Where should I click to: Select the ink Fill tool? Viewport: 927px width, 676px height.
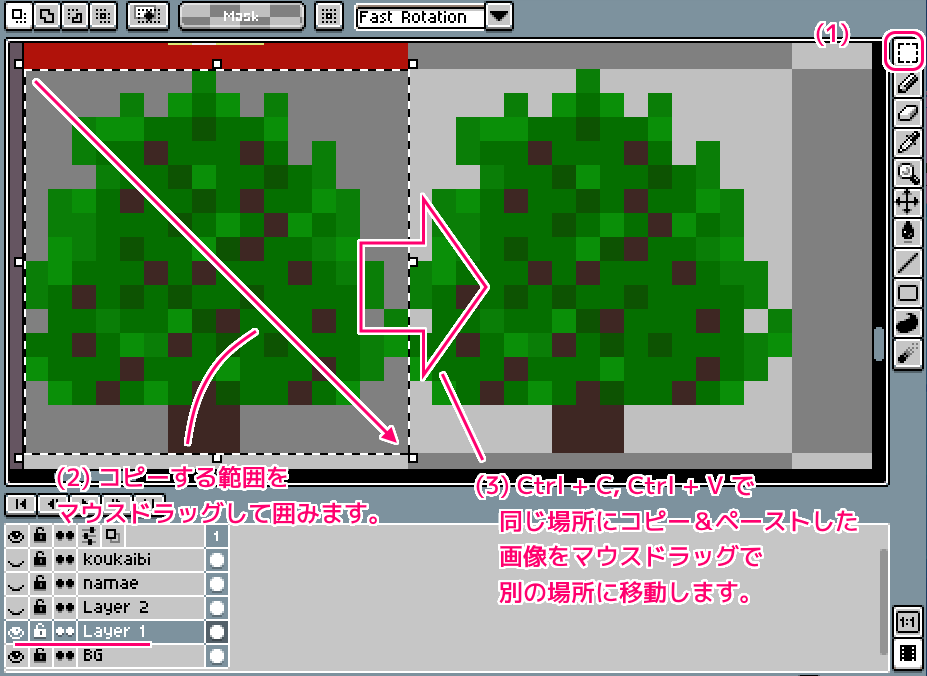[908, 231]
